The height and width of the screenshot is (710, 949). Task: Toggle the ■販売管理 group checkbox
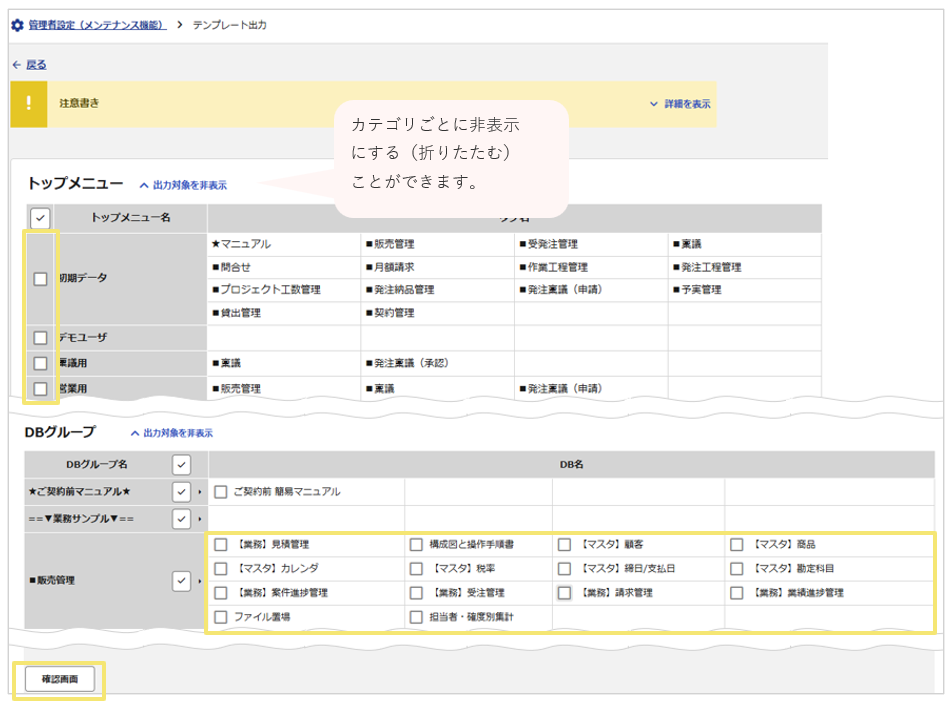182,581
